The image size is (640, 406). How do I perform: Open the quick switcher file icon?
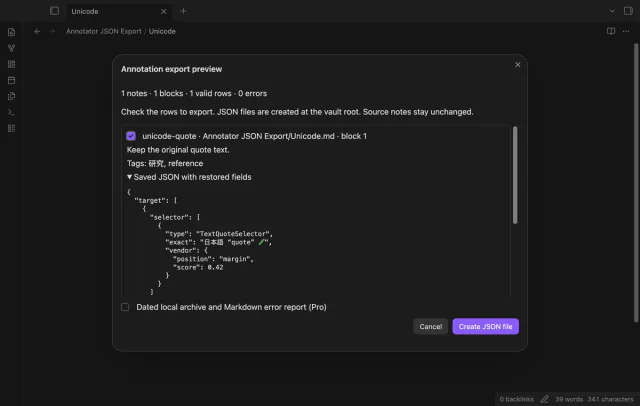pos(11,32)
